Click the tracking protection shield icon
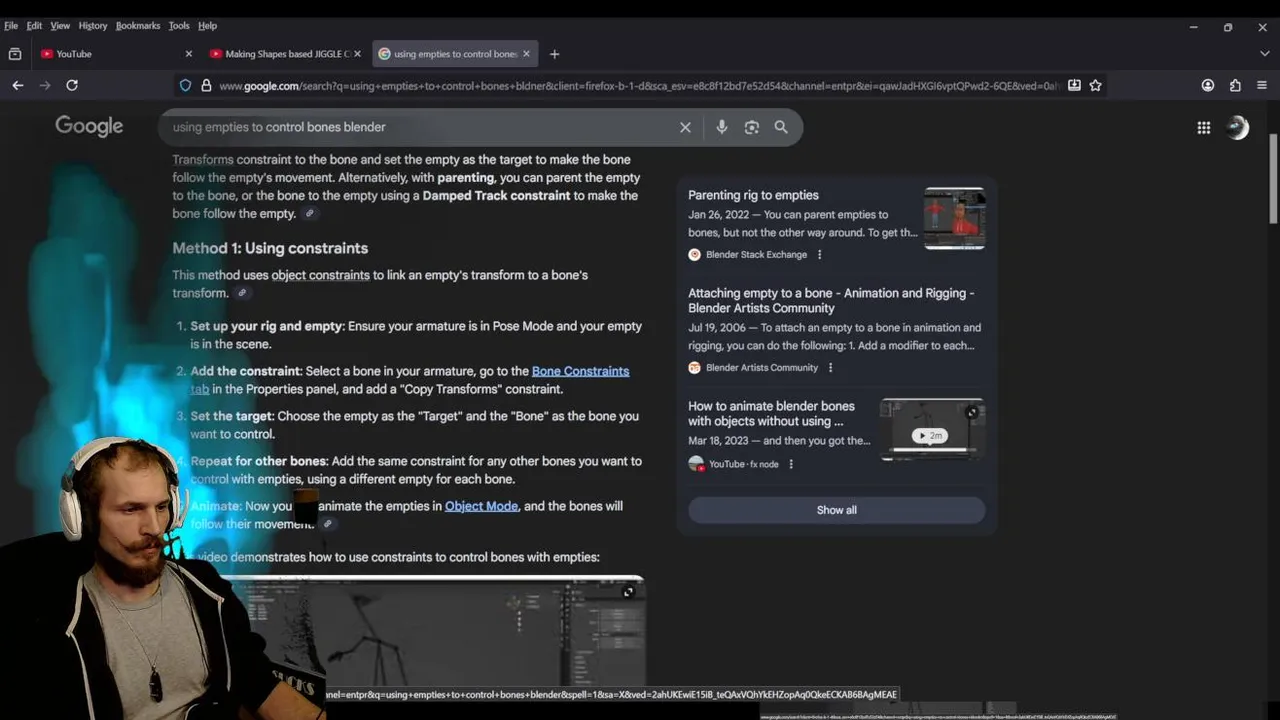The image size is (1280, 720). pos(185,86)
